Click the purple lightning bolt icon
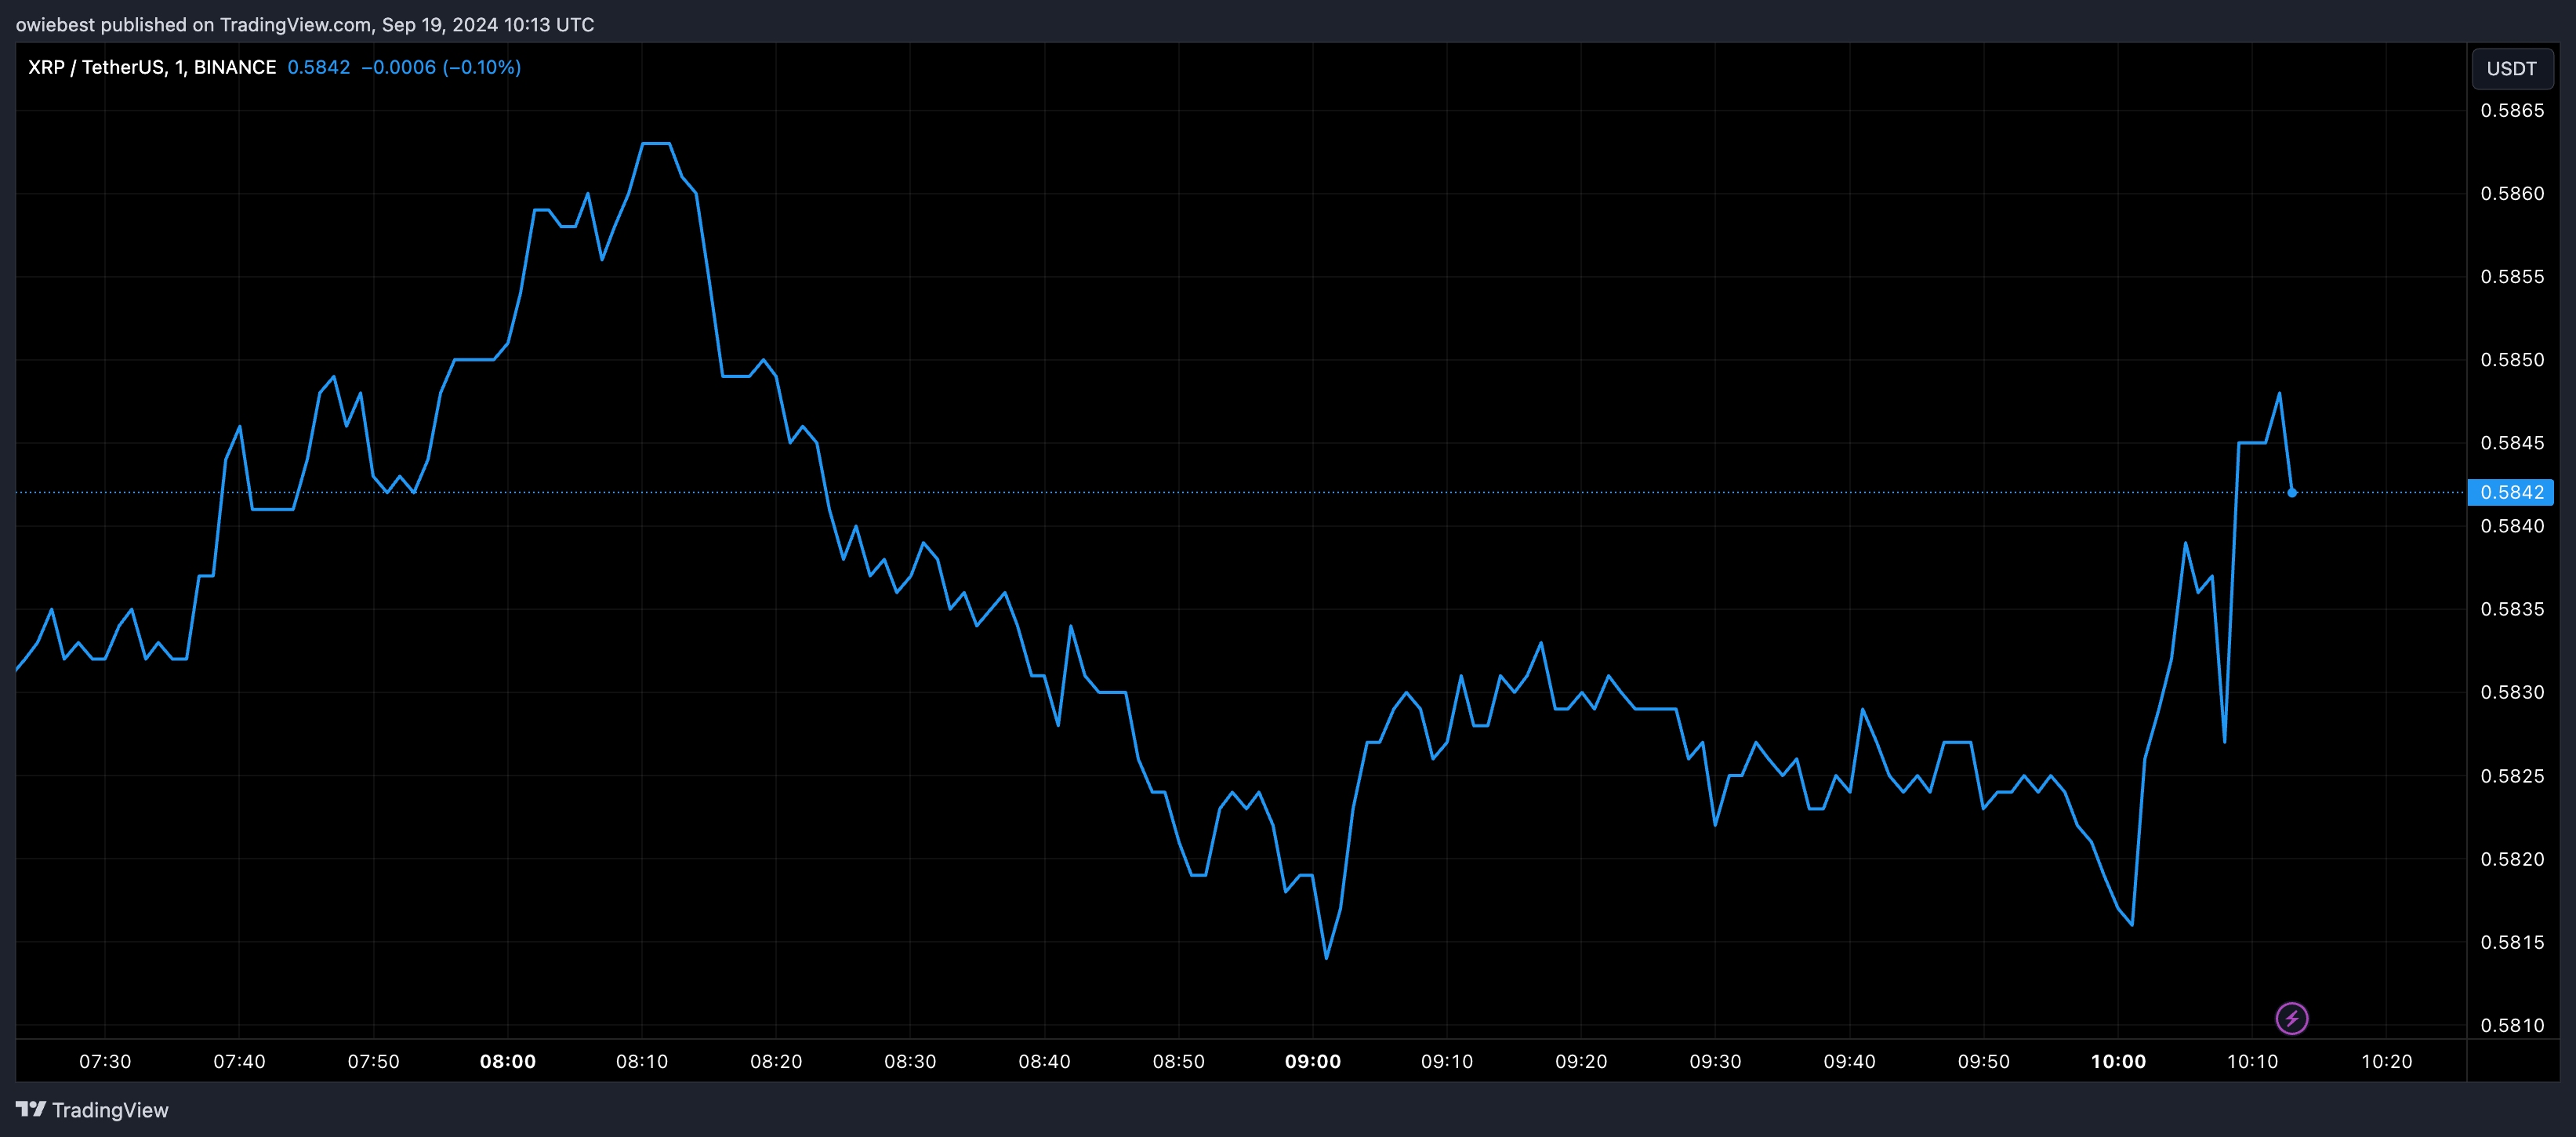The width and height of the screenshot is (2576, 1137). pyautogui.click(x=2291, y=1018)
